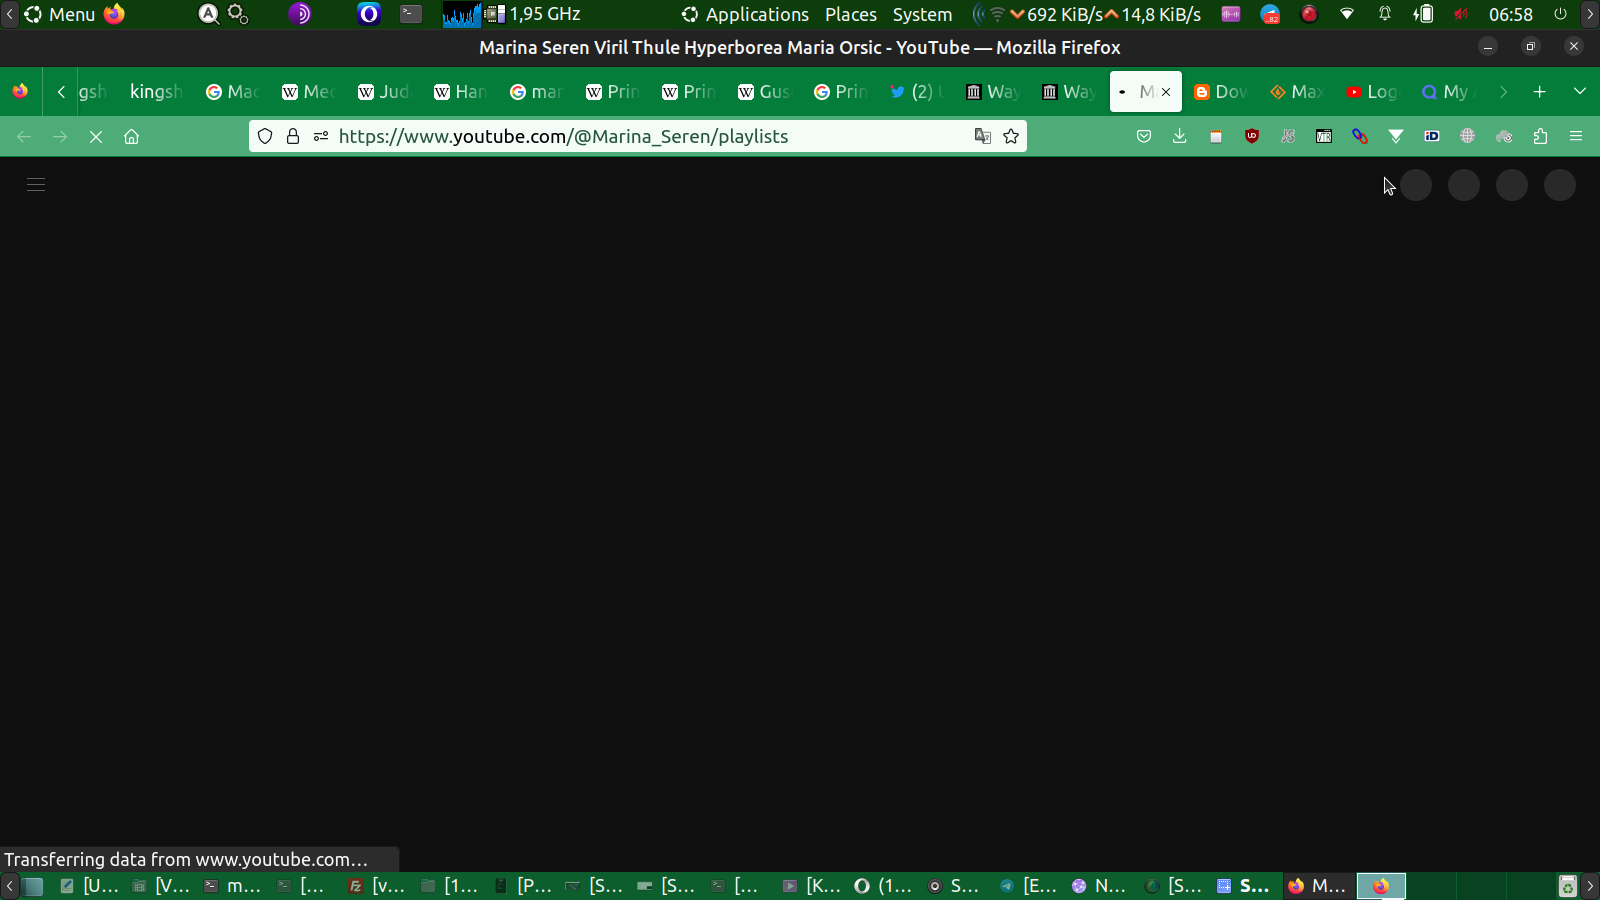
Task: Open the chain link extension
Action: pos(1360,136)
